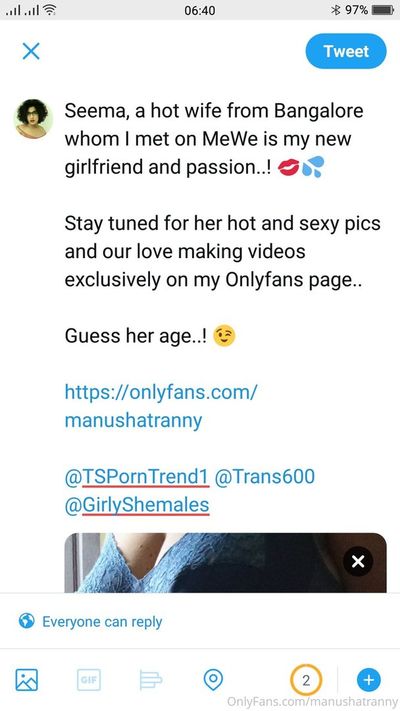Select the @TSPornTrend1 mention

point(137,477)
